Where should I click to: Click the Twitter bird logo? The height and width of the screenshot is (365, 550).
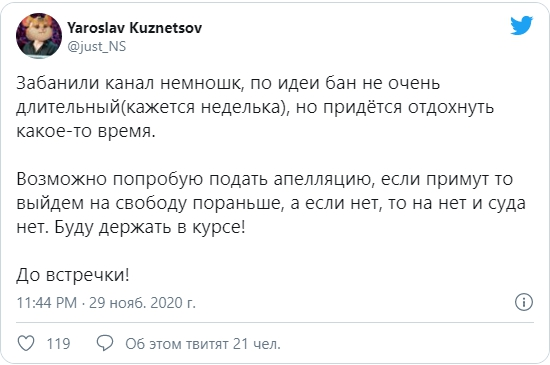[521, 25]
